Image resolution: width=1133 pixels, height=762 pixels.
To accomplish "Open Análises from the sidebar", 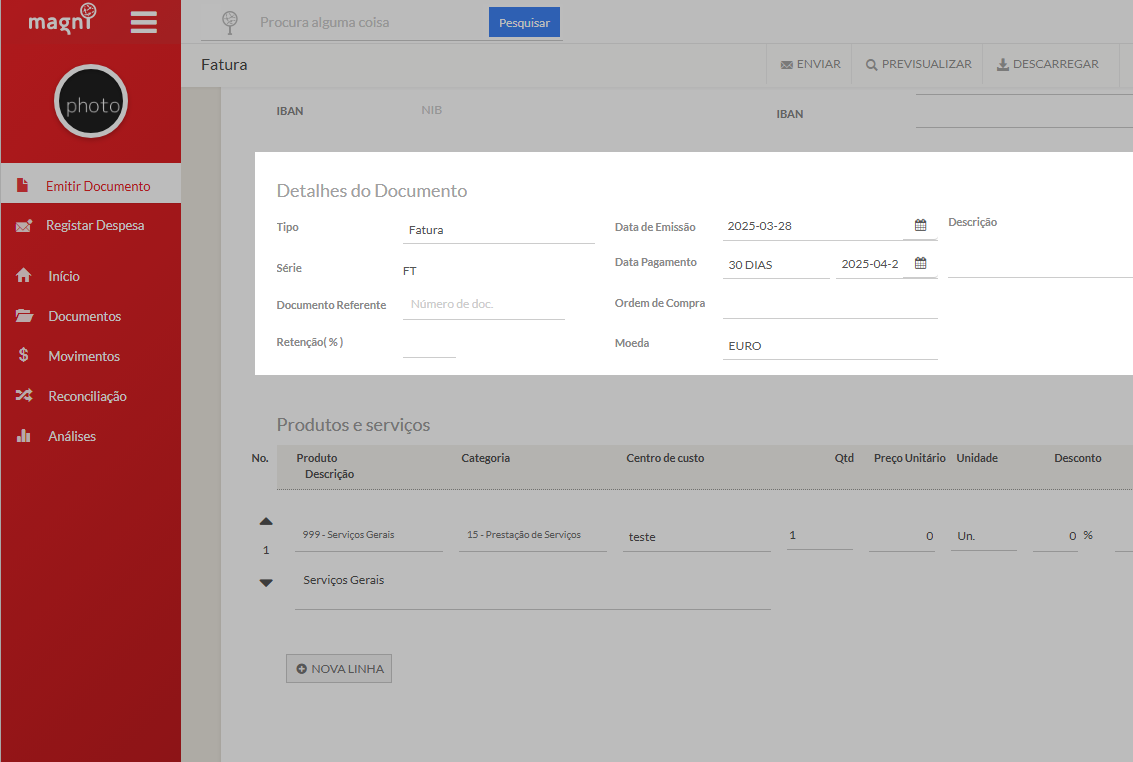I will tap(72, 436).
